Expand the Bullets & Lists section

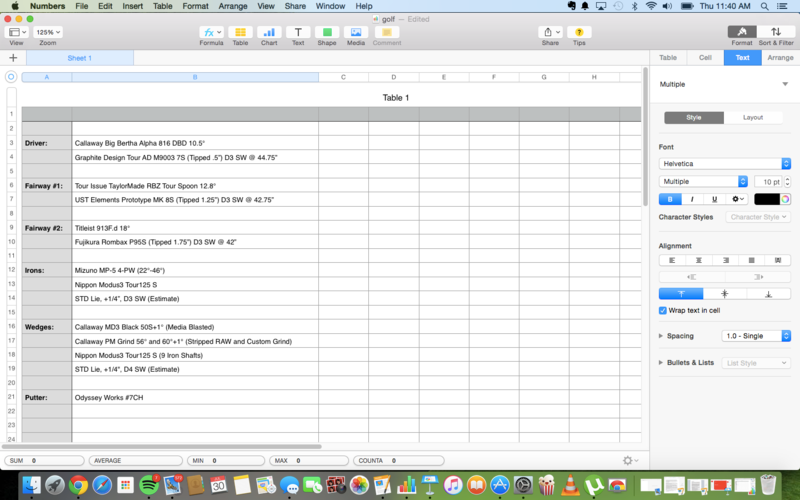(661, 363)
